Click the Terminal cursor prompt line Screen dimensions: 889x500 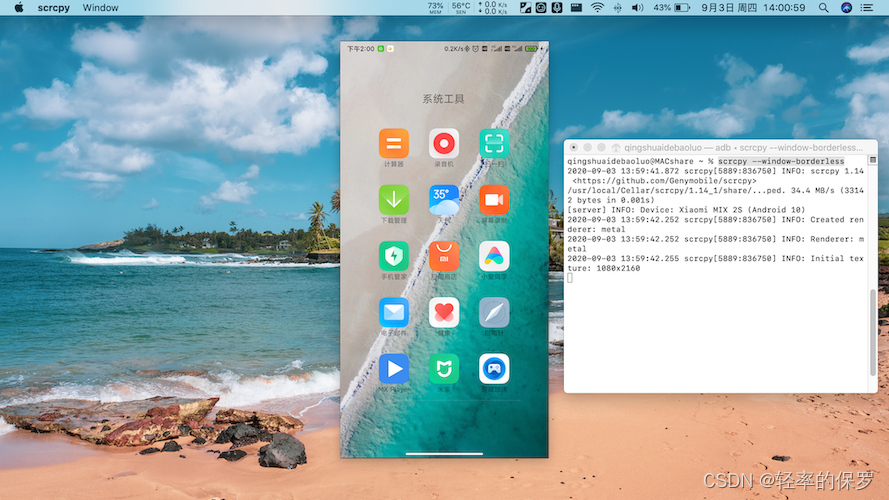tap(570, 278)
